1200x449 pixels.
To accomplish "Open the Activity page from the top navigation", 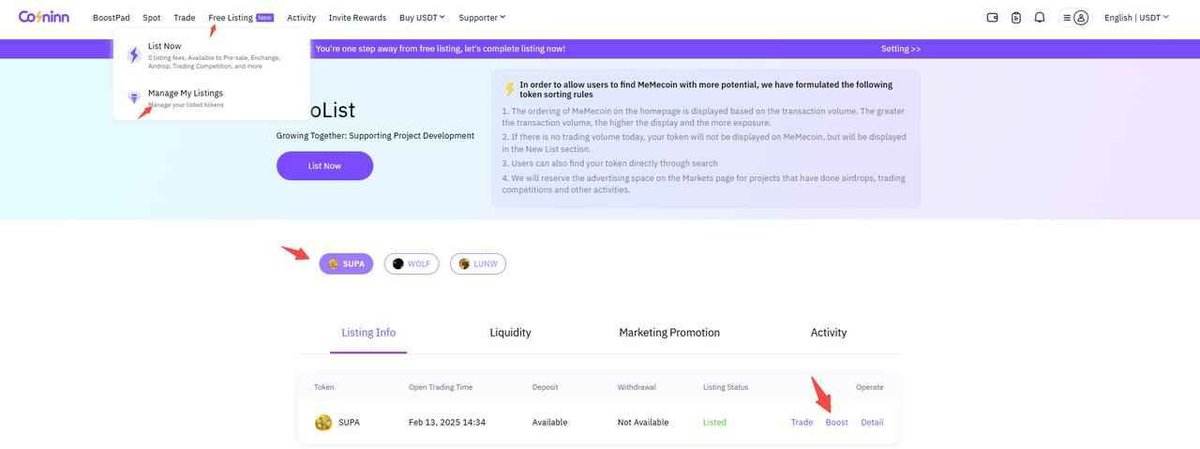I will [x=301, y=17].
